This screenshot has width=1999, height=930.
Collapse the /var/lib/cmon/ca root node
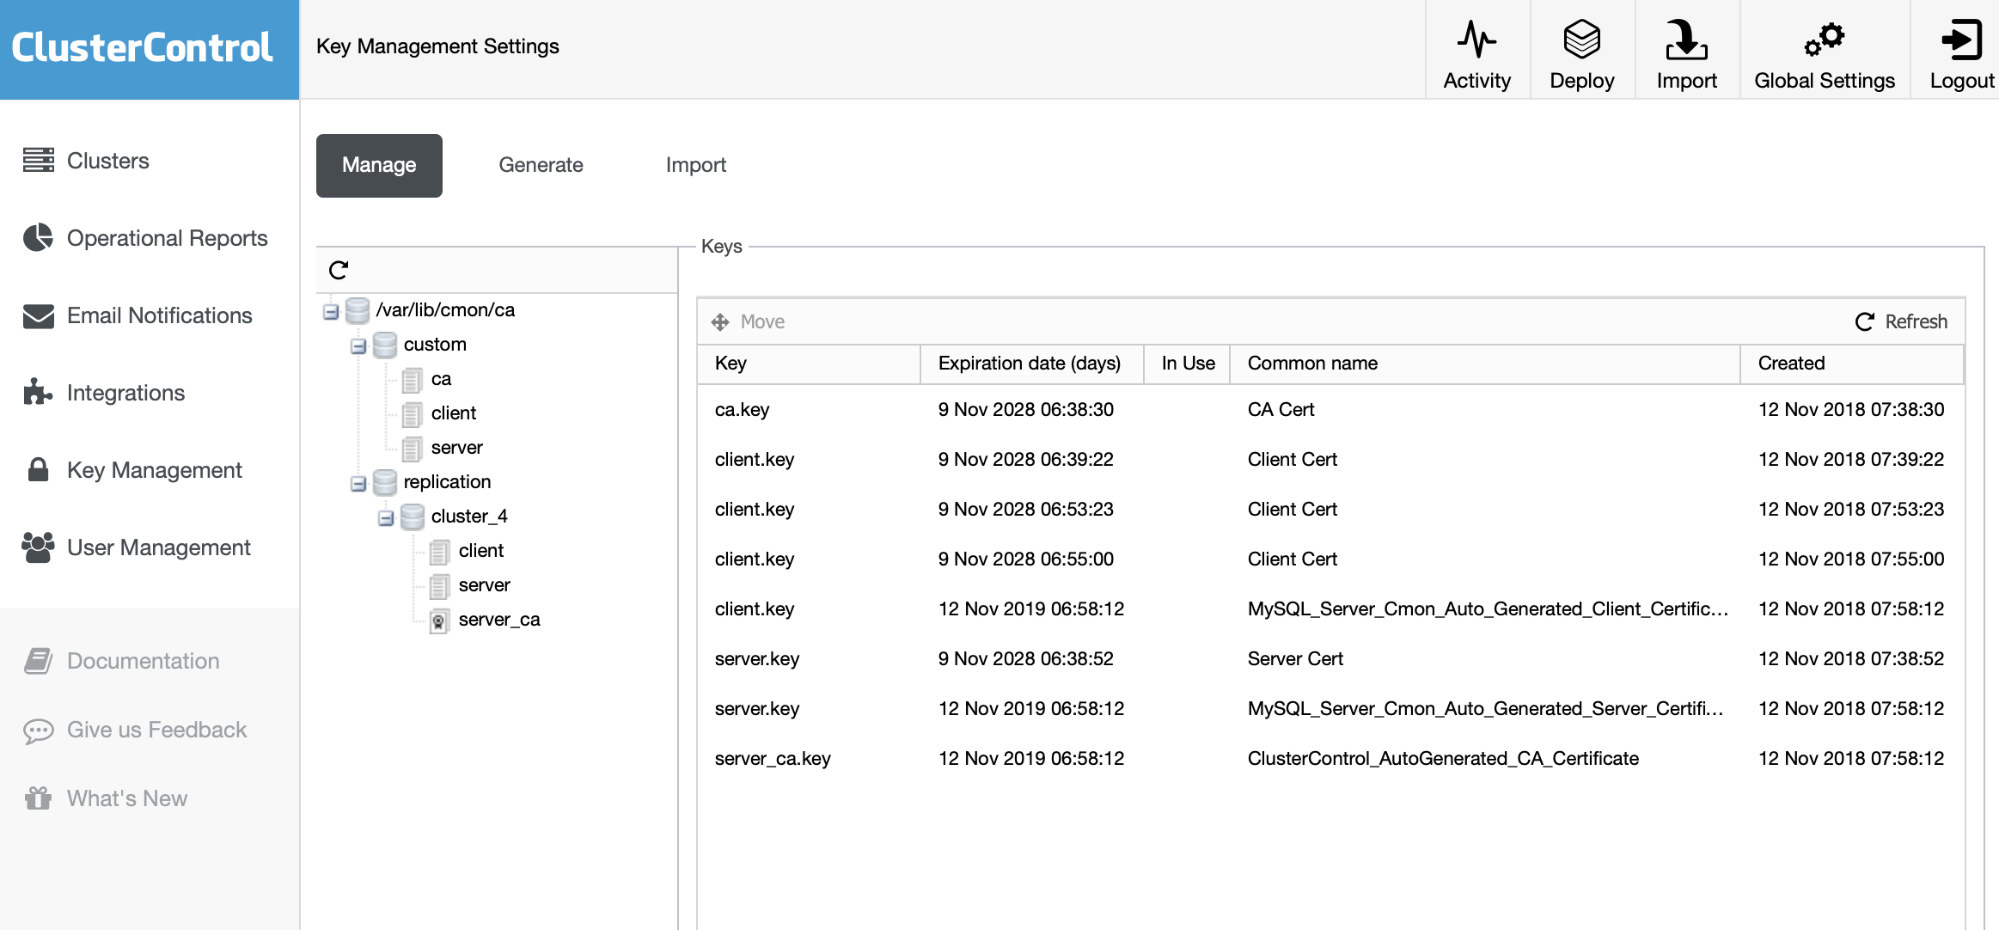point(331,312)
